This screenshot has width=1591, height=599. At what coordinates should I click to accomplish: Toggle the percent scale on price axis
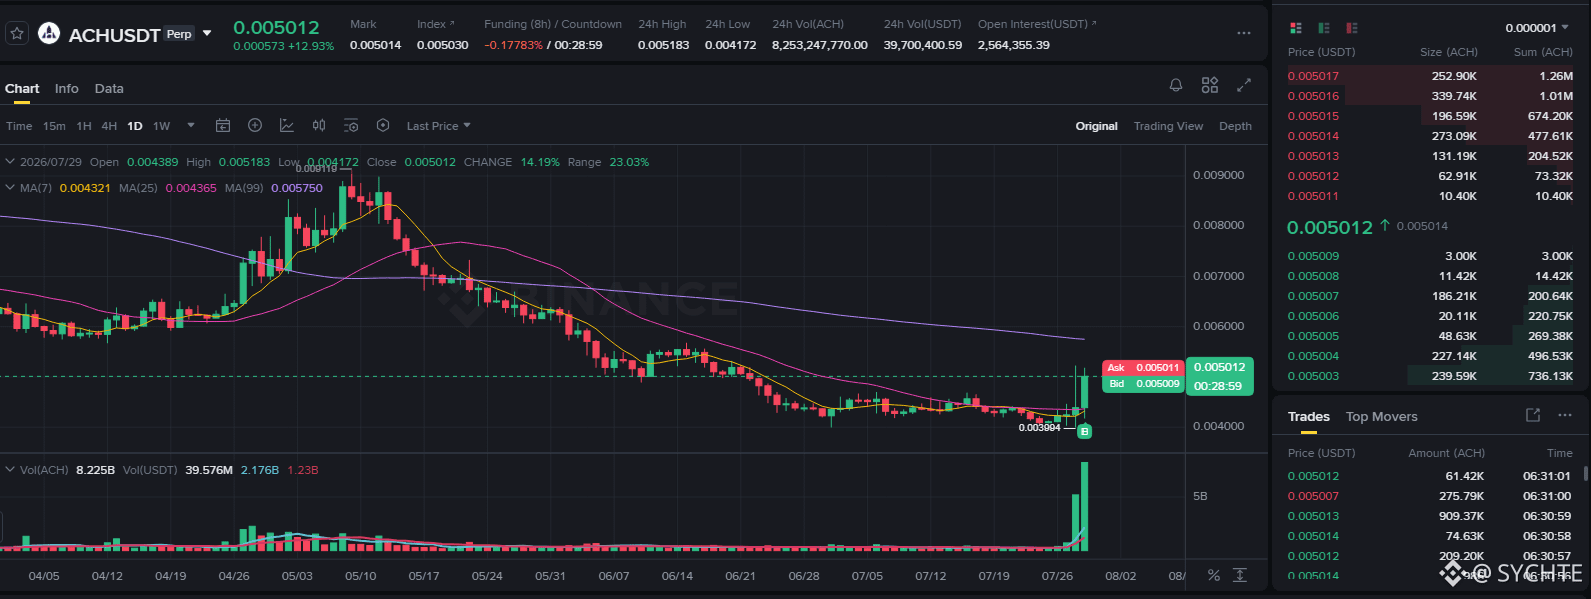coord(1213,575)
